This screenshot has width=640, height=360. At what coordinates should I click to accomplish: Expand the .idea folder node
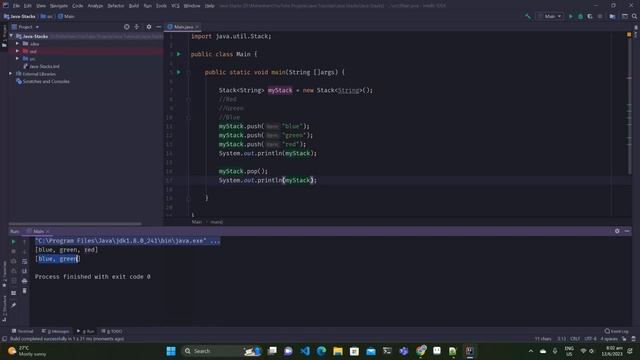(x=17, y=44)
